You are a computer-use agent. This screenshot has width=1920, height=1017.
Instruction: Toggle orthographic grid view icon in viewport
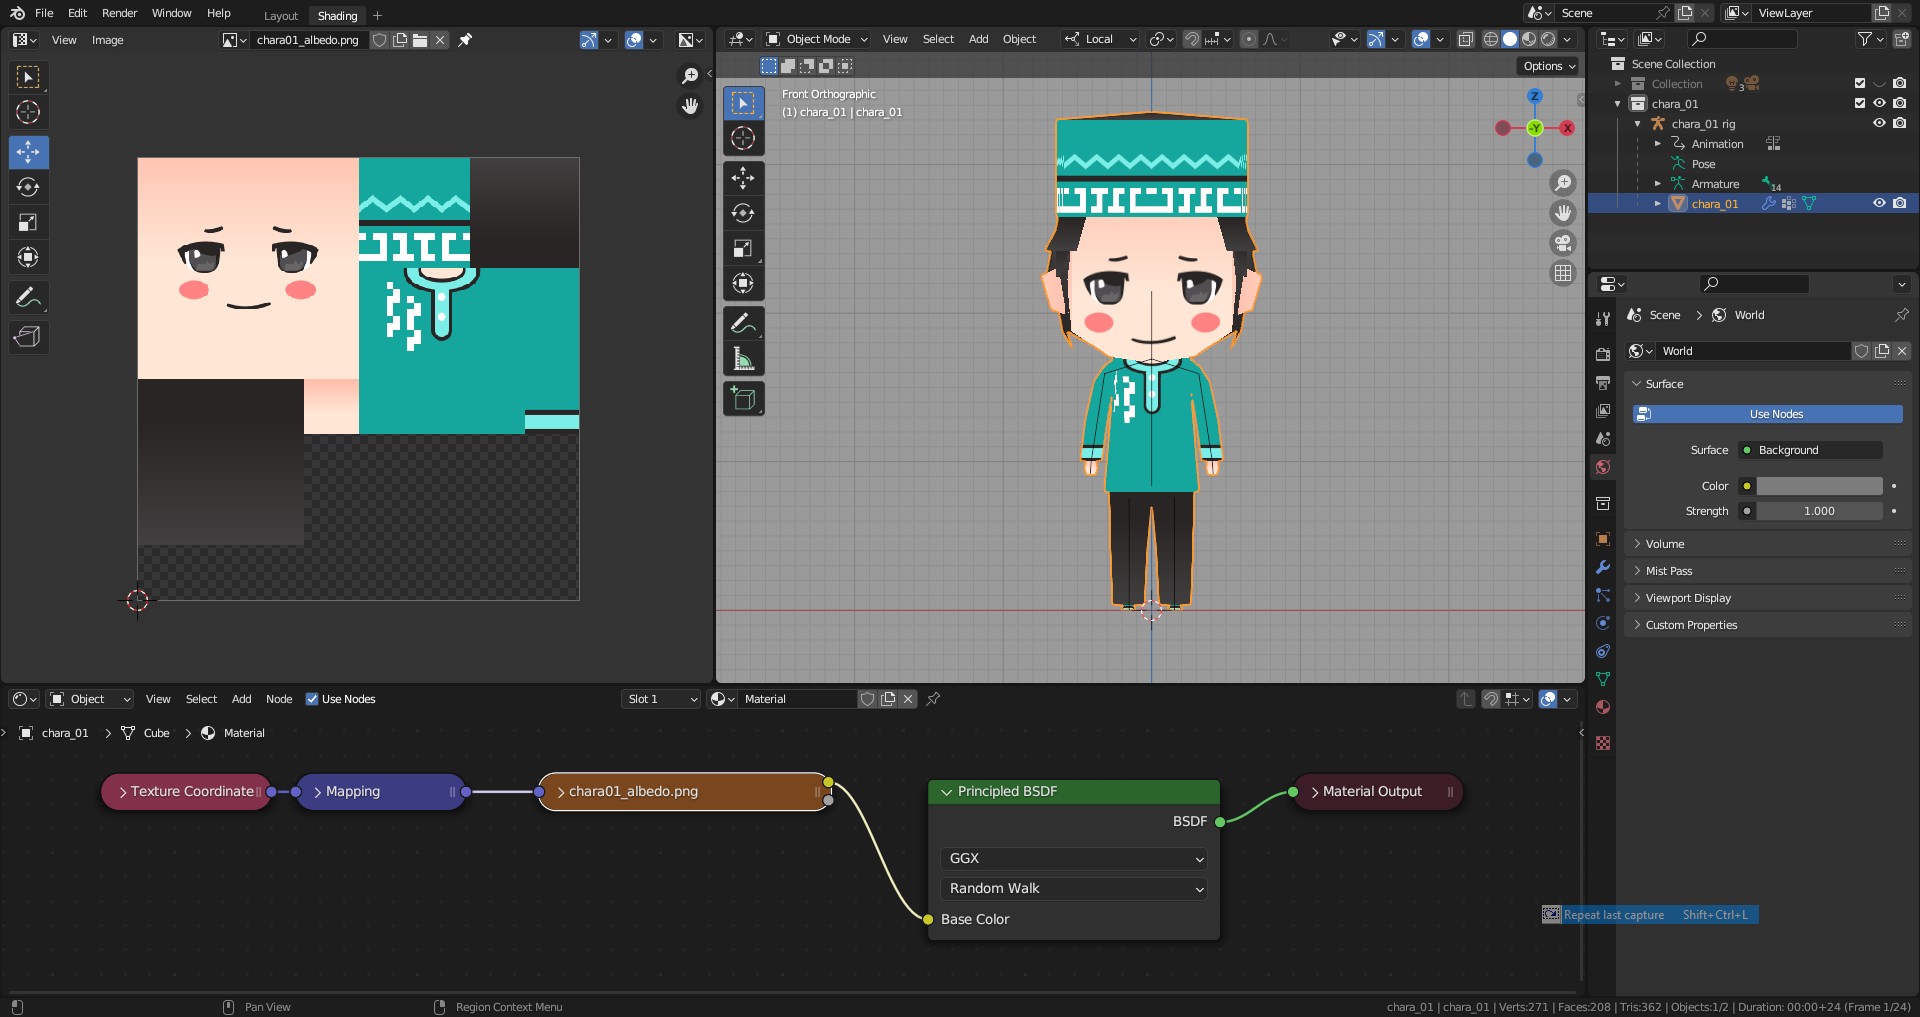tap(1562, 273)
